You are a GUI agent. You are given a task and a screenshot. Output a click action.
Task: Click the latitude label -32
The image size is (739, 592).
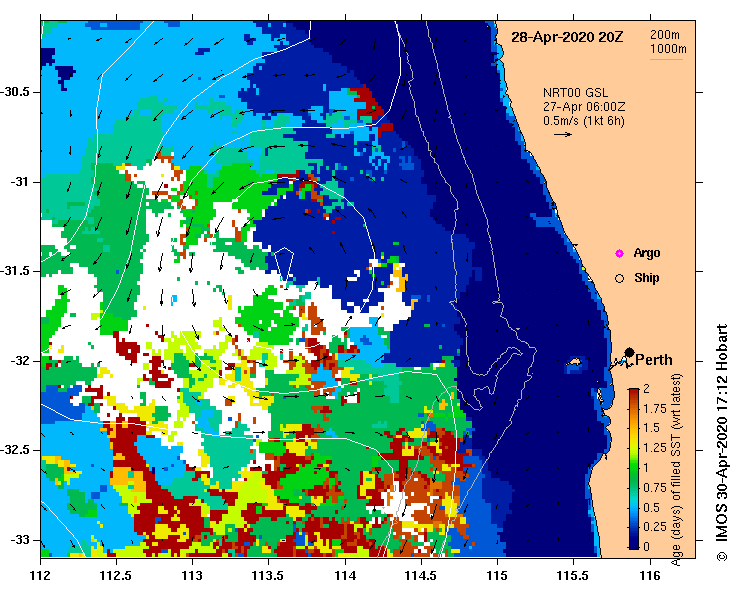(19, 361)
